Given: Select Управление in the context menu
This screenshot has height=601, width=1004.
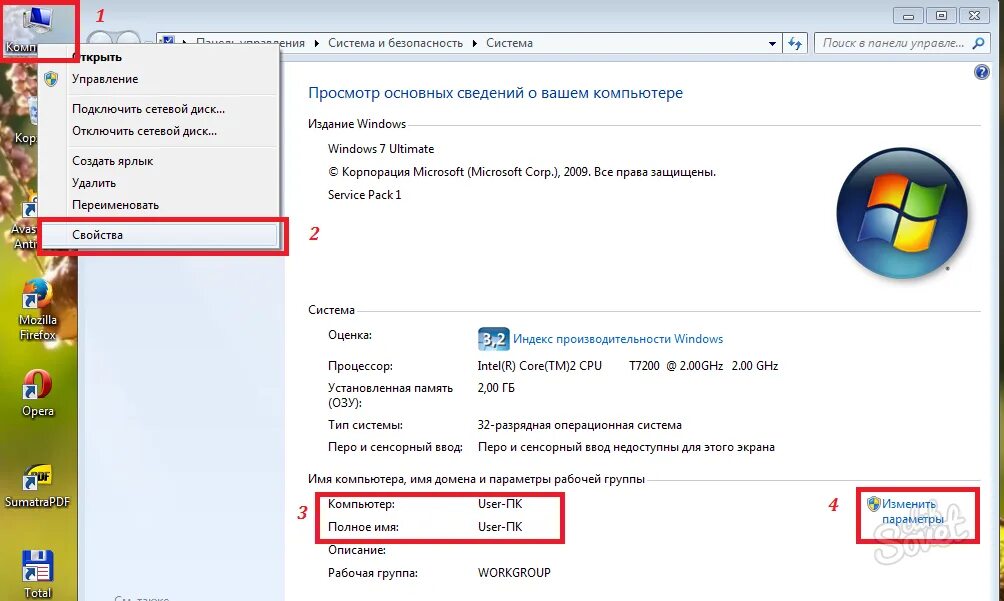Looking at the screenshot, I should coord(158,79).
